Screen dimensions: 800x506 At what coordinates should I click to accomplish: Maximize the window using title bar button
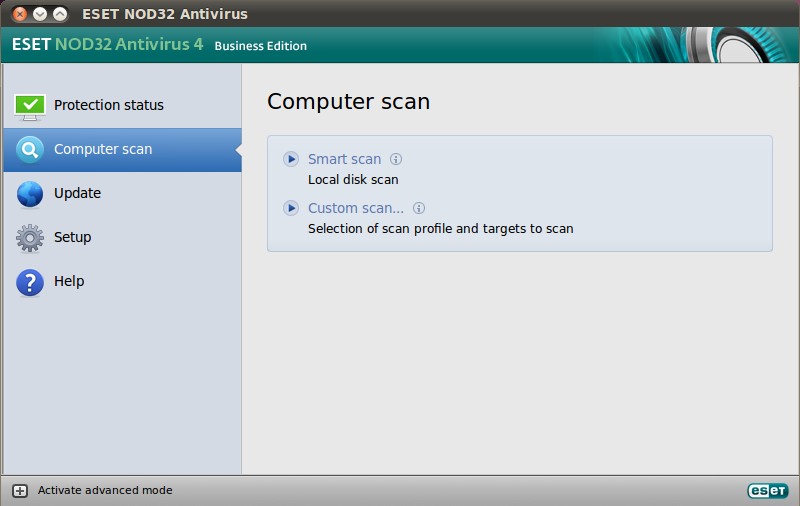pyautogui.click(x=60, y=14)
